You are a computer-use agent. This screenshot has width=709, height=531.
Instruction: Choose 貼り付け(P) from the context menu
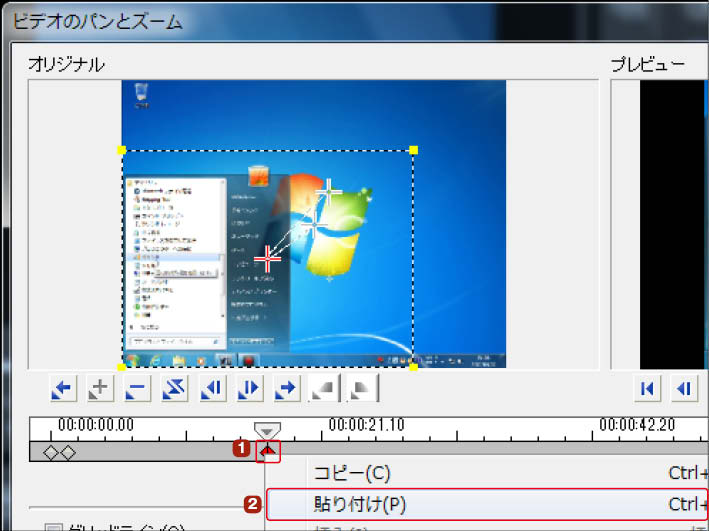click(x=487, y=504)
